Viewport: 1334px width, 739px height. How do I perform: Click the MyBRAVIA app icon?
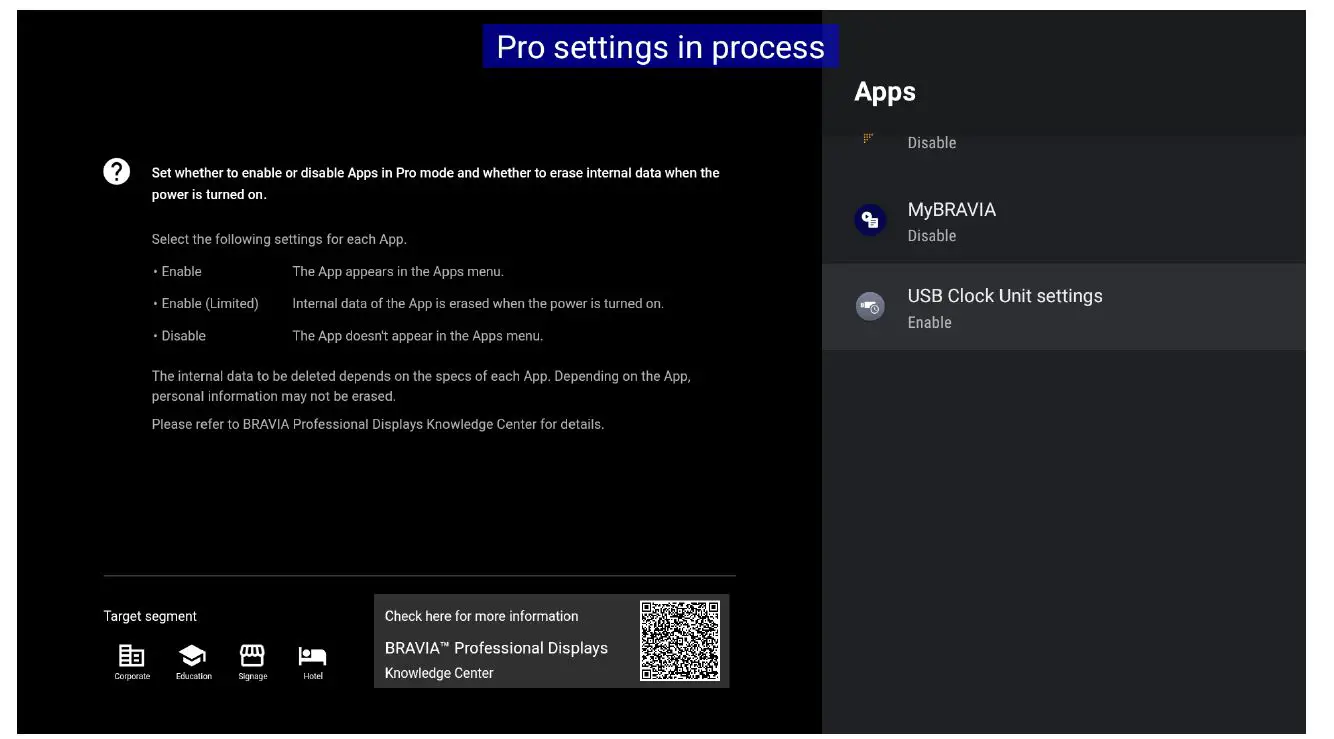point(870,220)
